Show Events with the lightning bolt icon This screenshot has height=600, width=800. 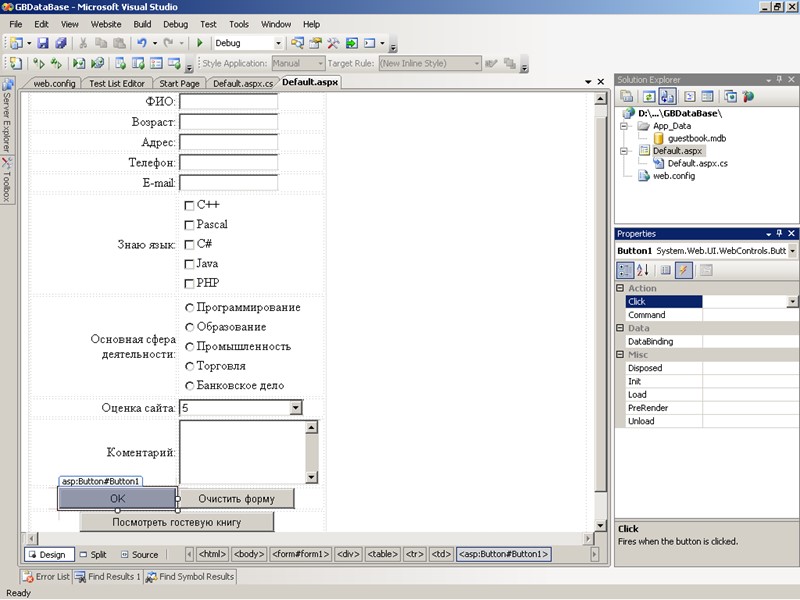tap(684, 270)
